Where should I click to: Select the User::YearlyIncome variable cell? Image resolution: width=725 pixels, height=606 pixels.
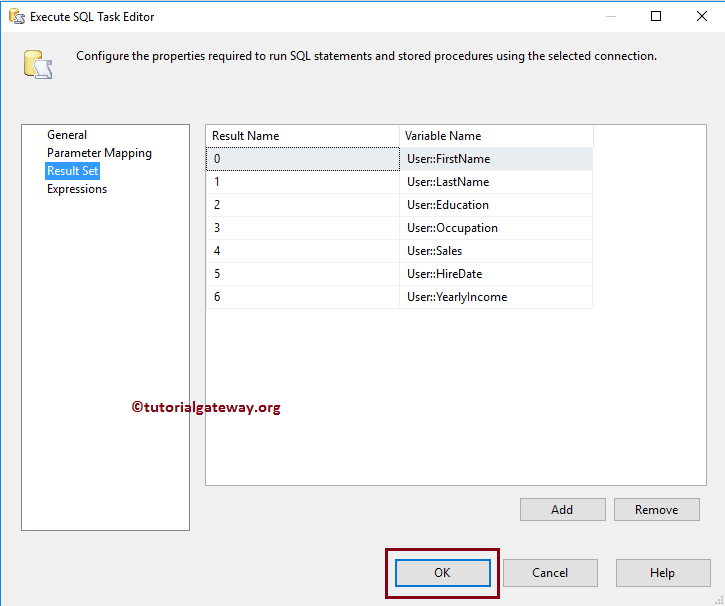(496, 297)
